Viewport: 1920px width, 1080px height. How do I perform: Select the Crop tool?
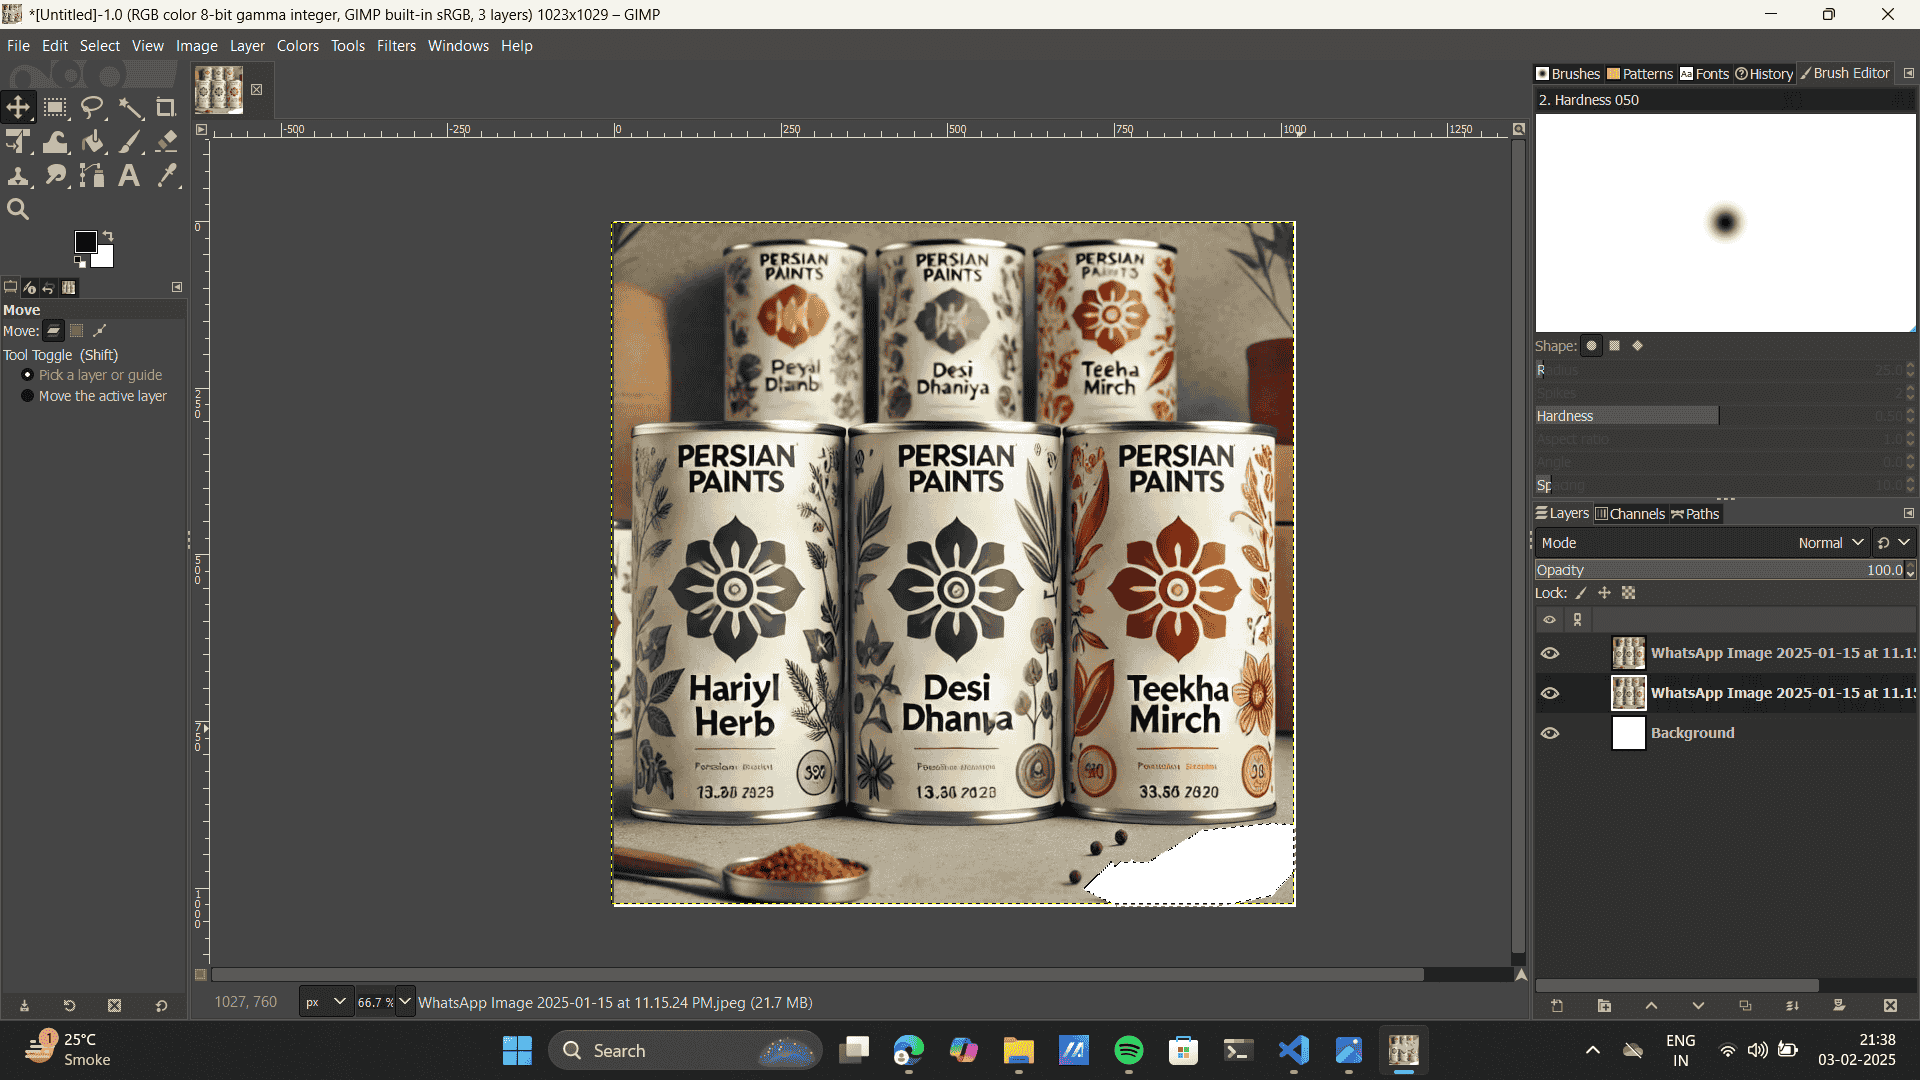point(166,107)
